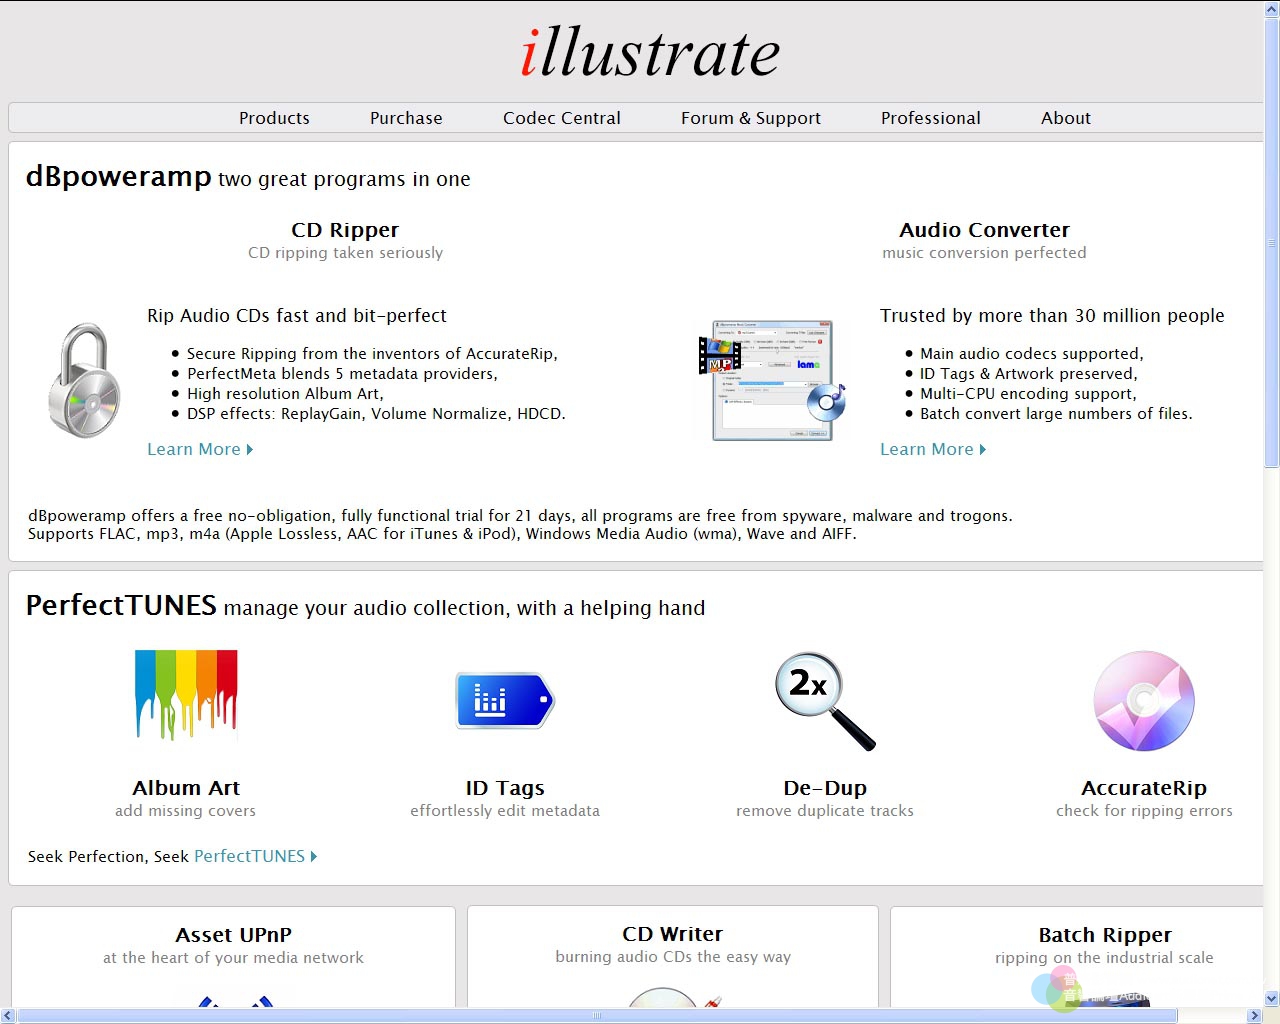Open Forum & Support menu
The height and width of the screenshot is (1024, 1280).
[751, 118]
